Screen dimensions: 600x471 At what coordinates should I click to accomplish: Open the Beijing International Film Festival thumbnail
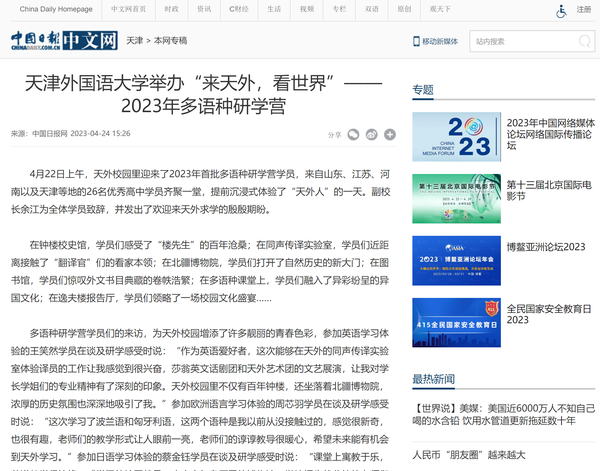[456, 190]
